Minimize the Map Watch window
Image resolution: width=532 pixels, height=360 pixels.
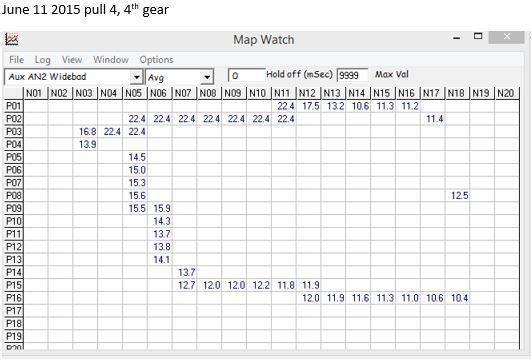pos(457,38)
